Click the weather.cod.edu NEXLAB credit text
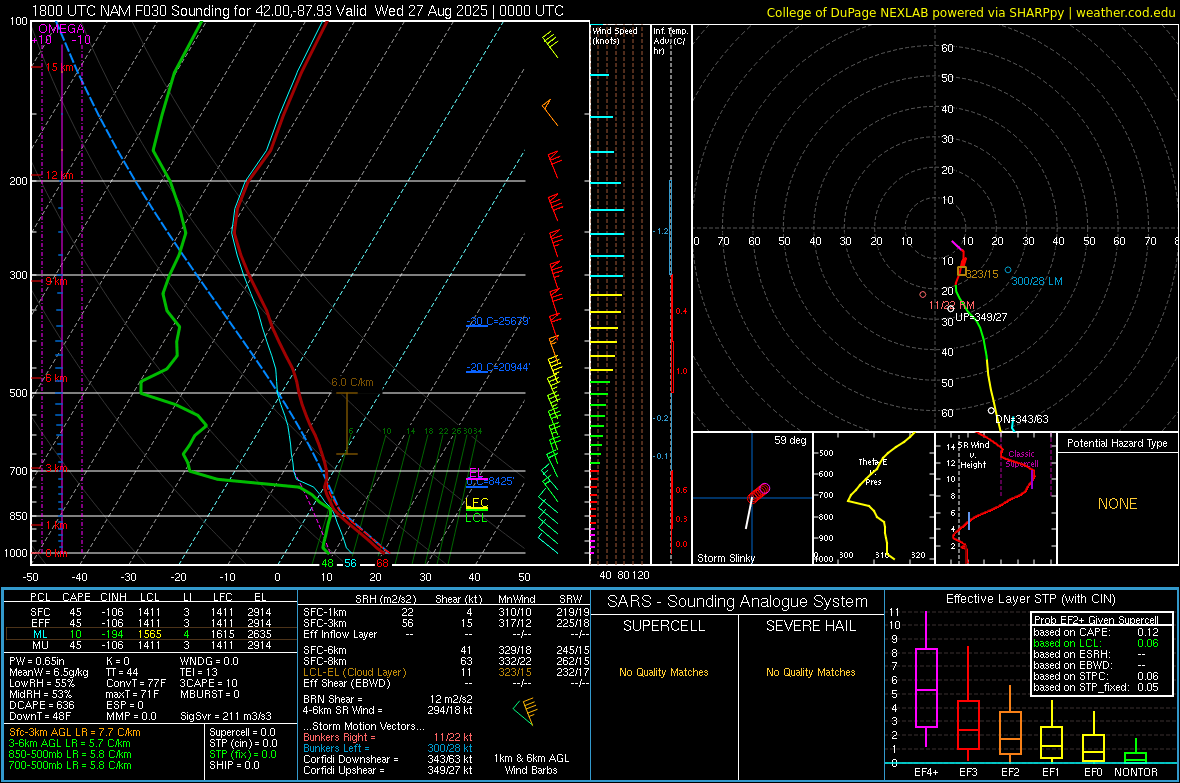The image size is (1180, 783). (970, 12)
